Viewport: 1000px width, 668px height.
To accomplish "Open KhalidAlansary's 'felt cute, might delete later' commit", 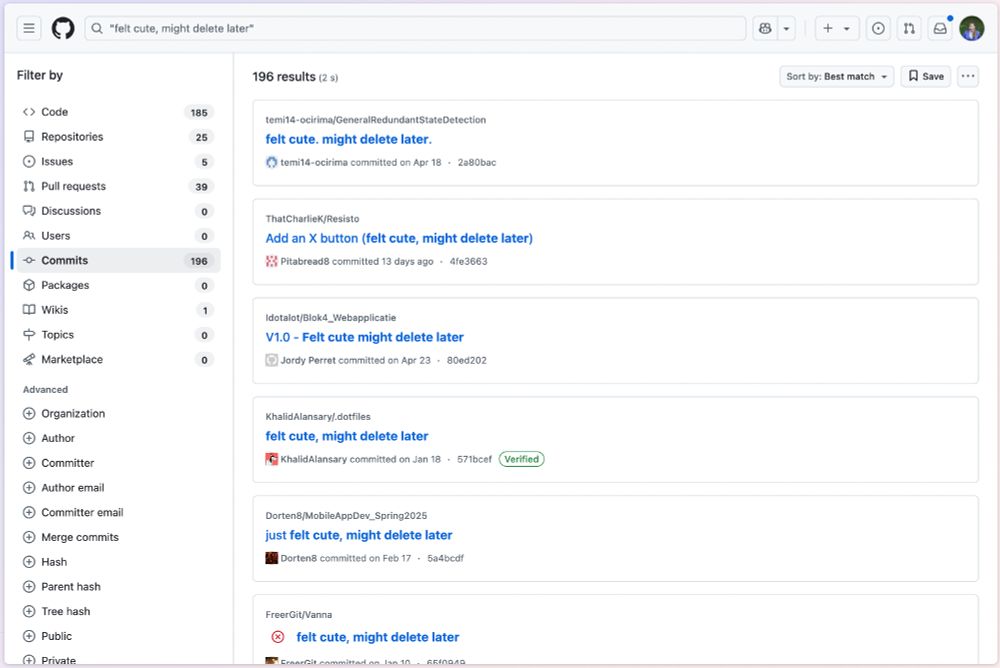I will [x=347, y=436].
